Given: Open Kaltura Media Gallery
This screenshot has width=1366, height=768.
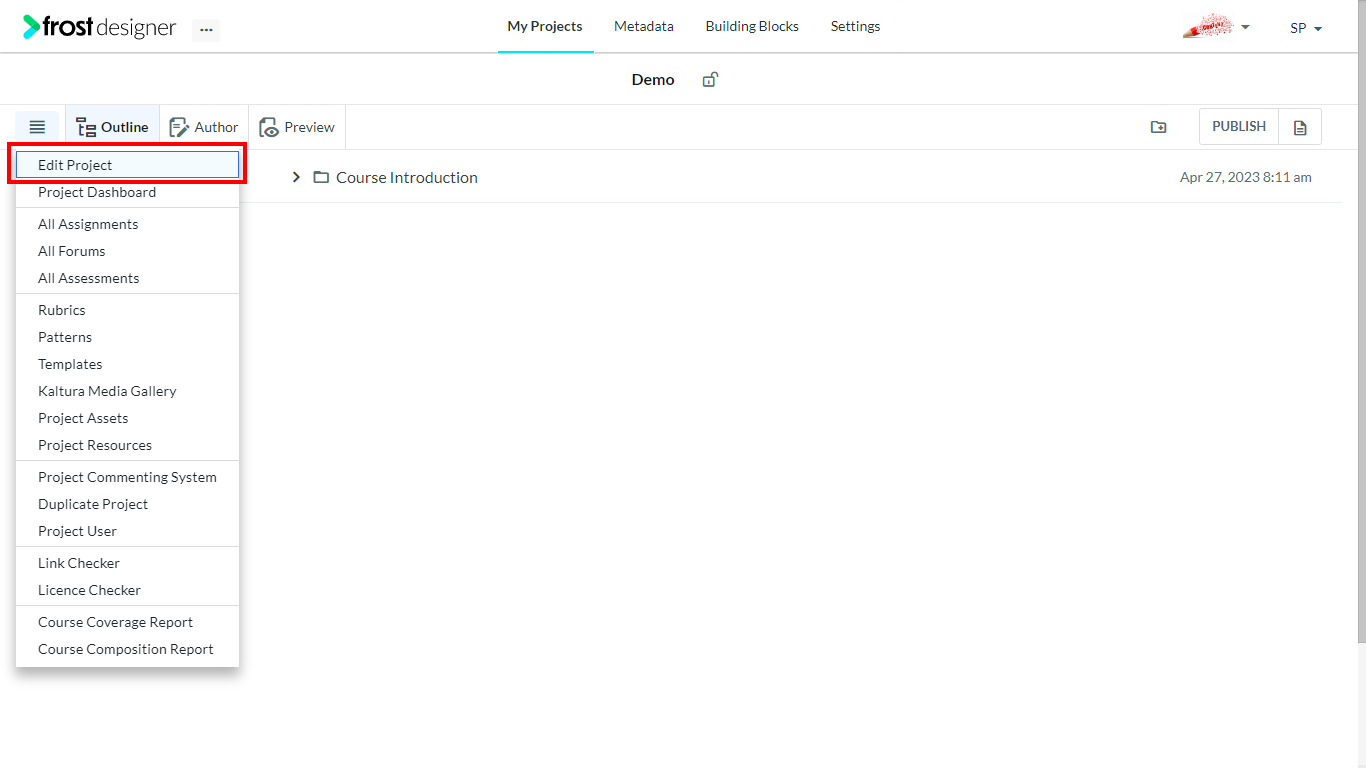Looking at the screenshot, I should [127, 391].
